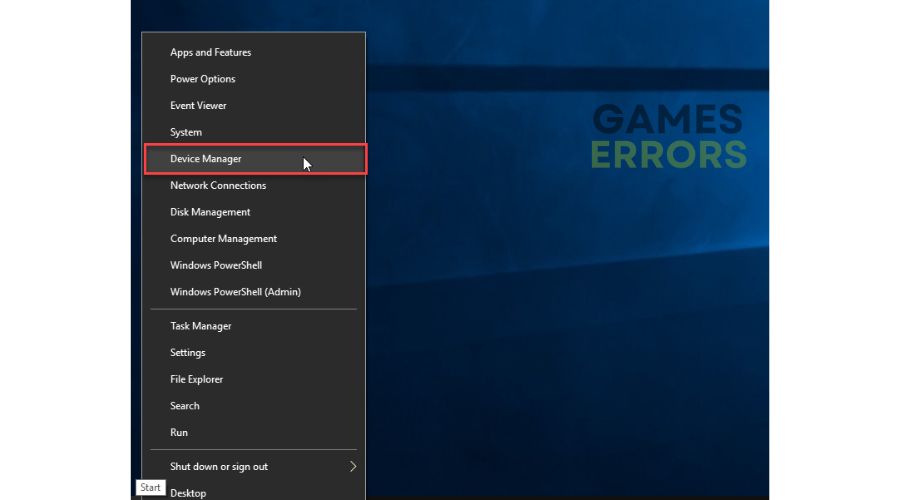Screen dimensions: 900x500
Task: Select Computer Management entry
Action: tap(223, 239)
